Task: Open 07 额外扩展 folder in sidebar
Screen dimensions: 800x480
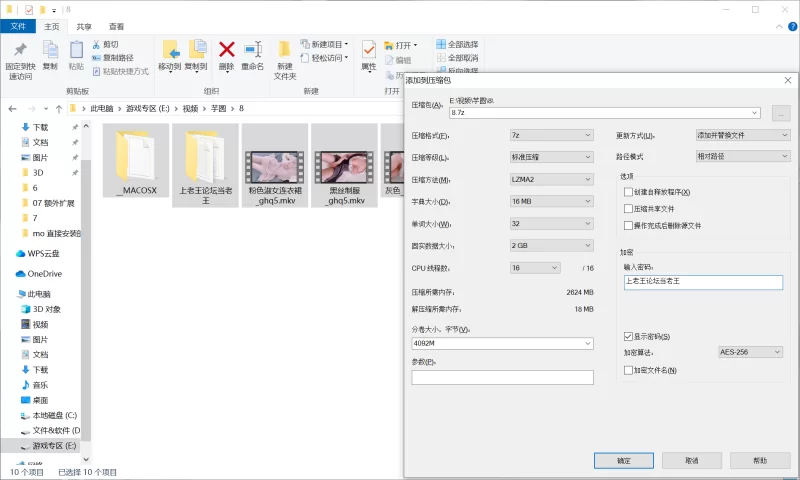Action: point(53,203)
